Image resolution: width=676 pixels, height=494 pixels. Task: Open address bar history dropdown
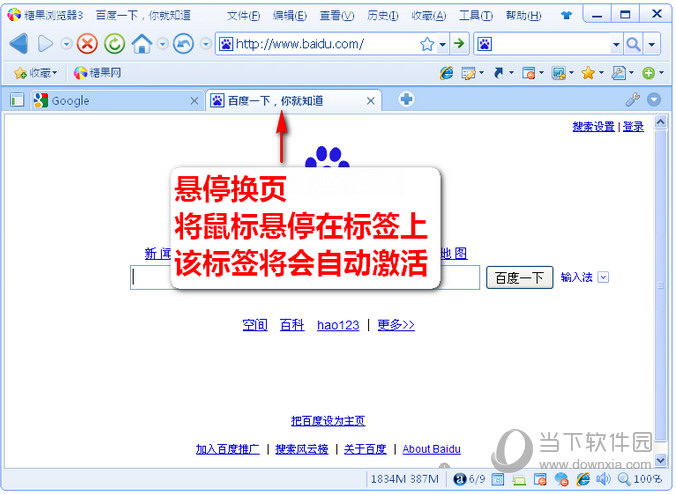pos(442,44)
